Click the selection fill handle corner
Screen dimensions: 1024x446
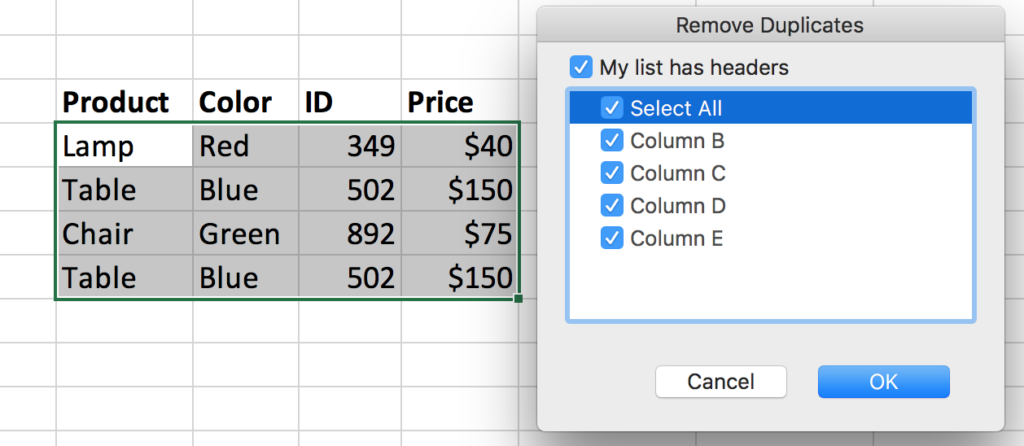[518, 298]
